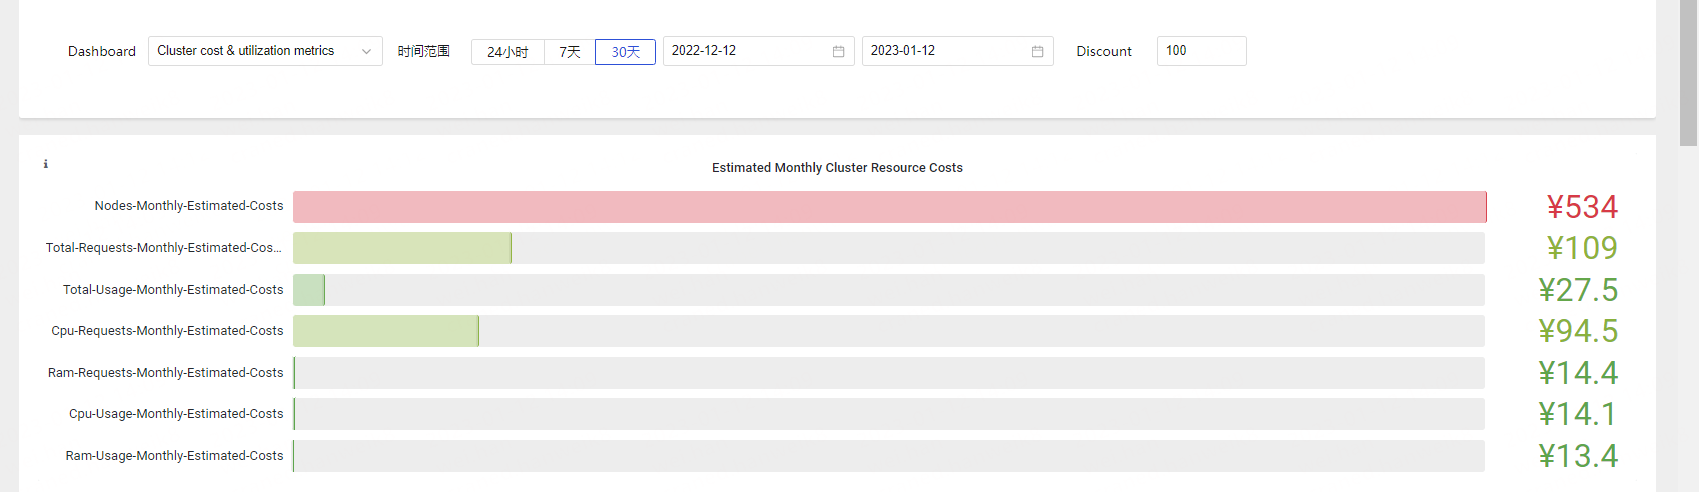
Task: Expand the Dashboard dropdown chevron
Action: click(366, 51)
